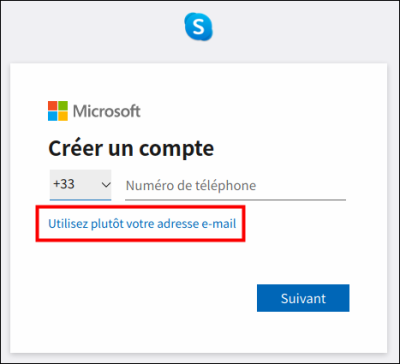Click the red square in Microsoft logo

click(53, 106)
